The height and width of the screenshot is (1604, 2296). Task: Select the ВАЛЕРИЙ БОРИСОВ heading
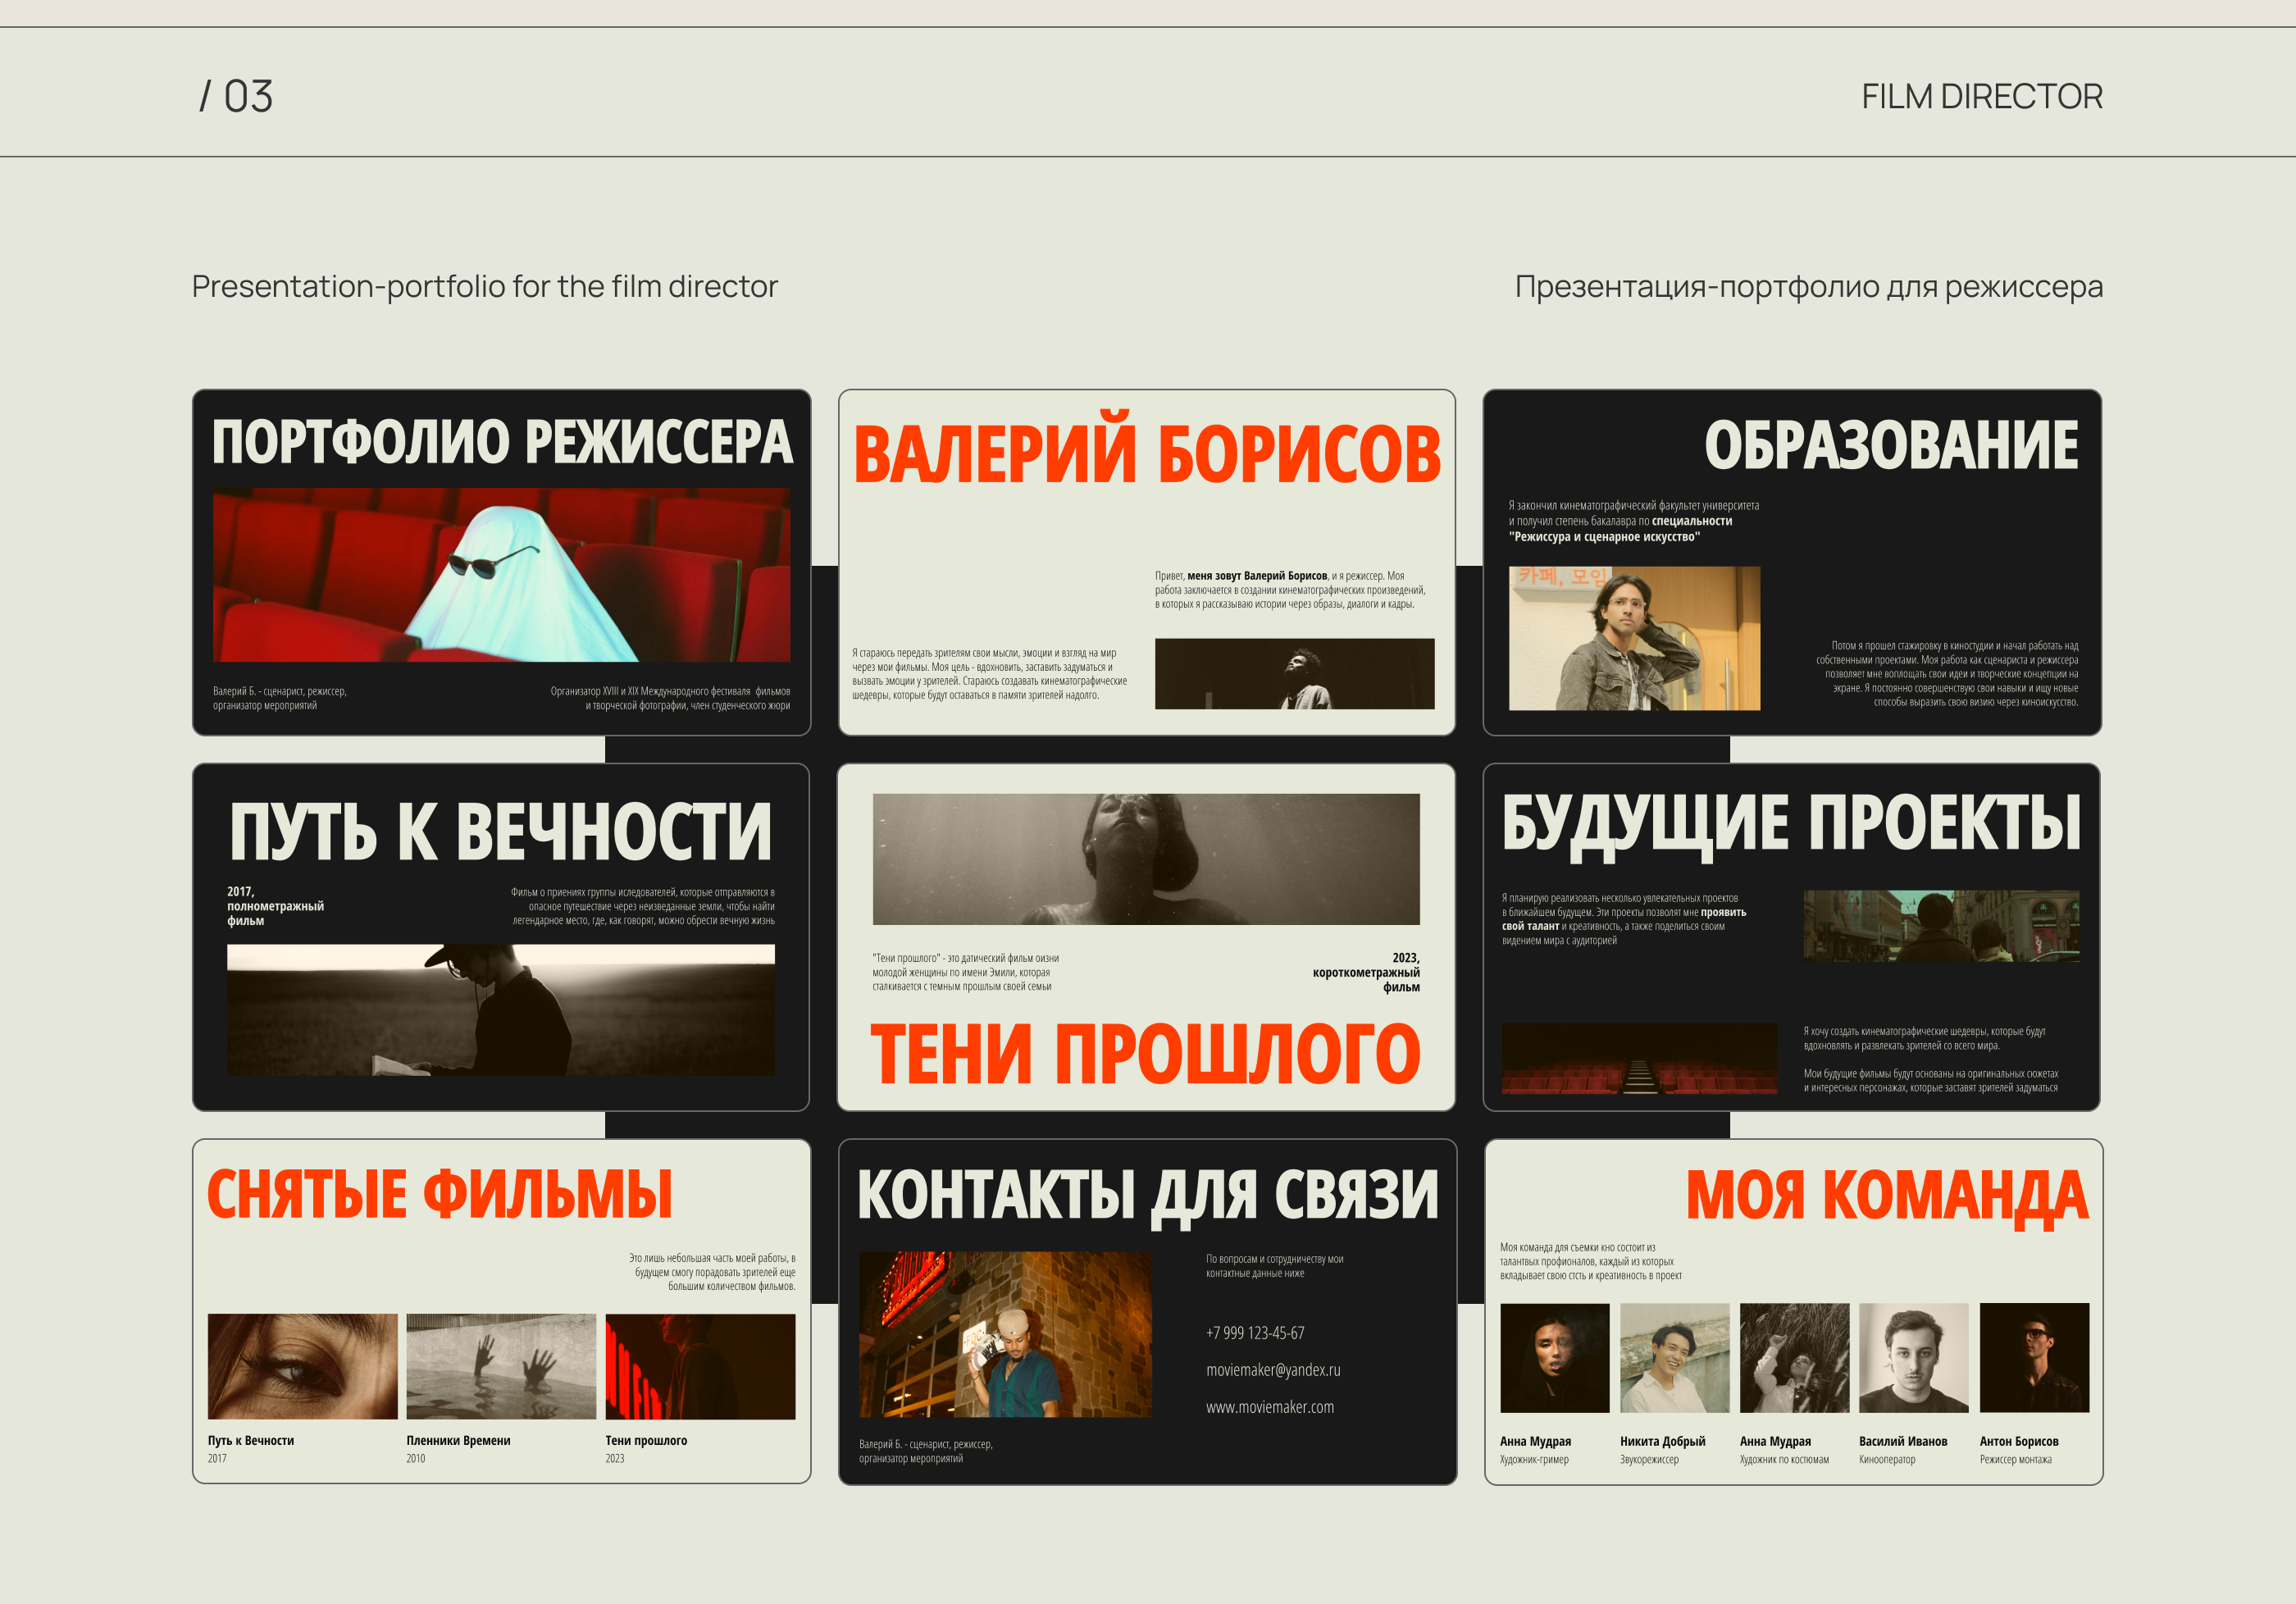[1146, 455]
